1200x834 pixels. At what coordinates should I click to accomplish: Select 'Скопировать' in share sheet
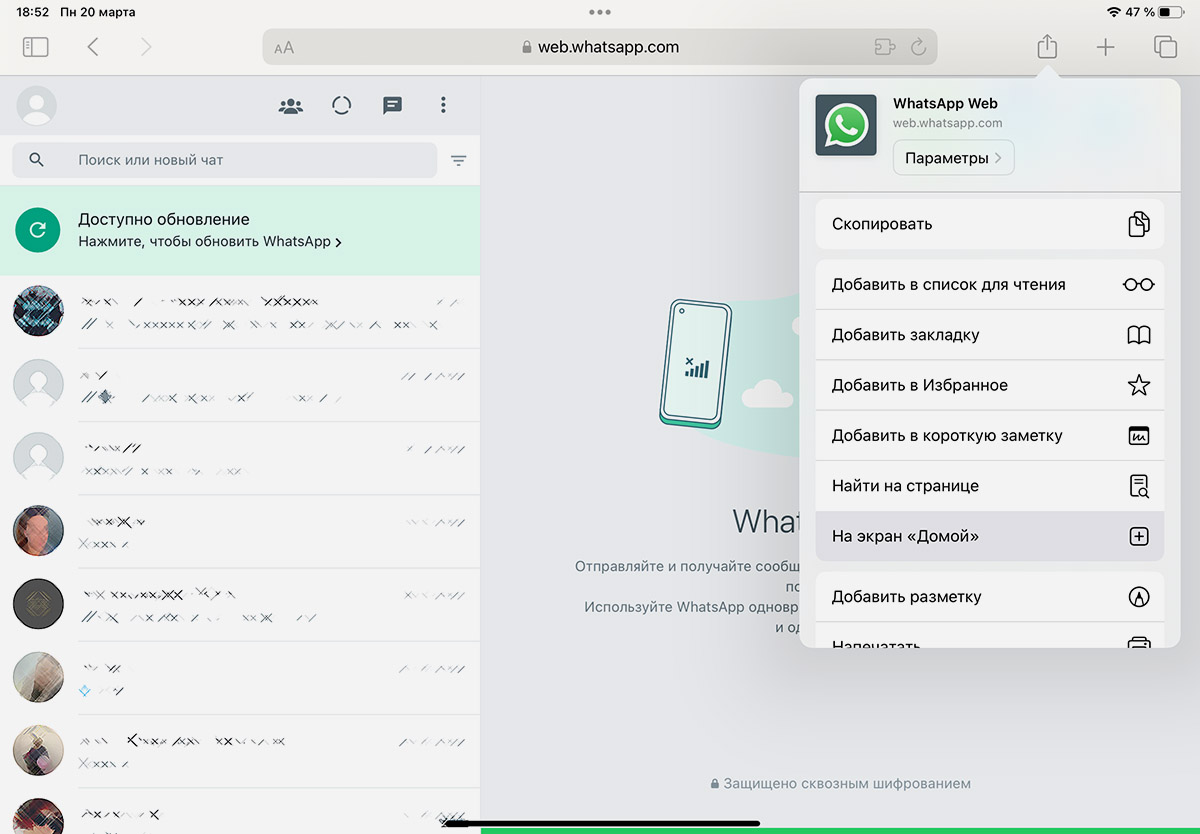990,224
